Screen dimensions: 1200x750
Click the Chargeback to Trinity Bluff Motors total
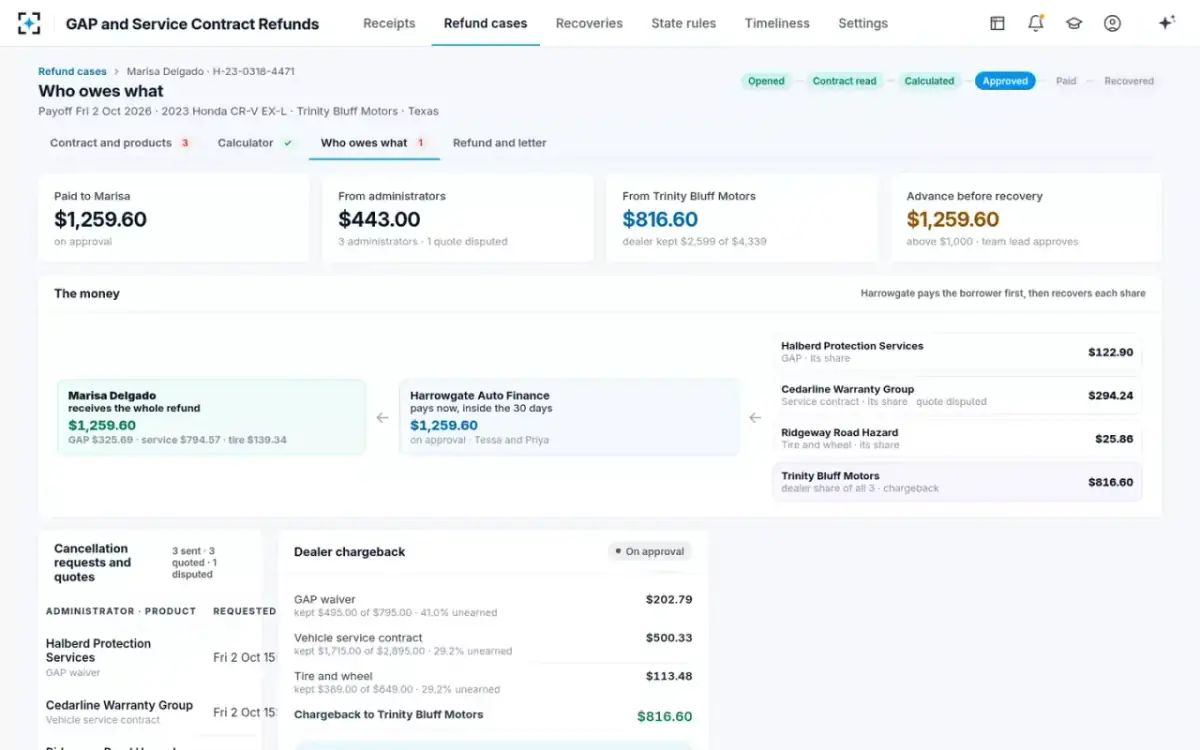(493, 716)
